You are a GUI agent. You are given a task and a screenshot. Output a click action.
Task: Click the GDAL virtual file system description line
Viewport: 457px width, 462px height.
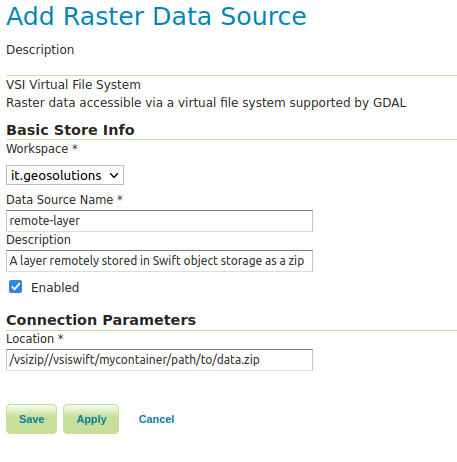[206, 103]
